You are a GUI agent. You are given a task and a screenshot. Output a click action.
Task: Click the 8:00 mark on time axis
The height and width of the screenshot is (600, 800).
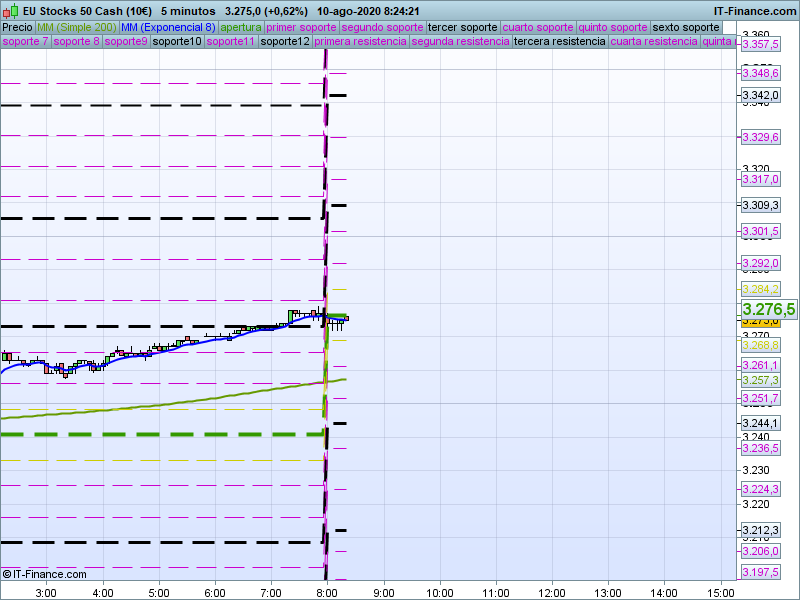point(326,592)
